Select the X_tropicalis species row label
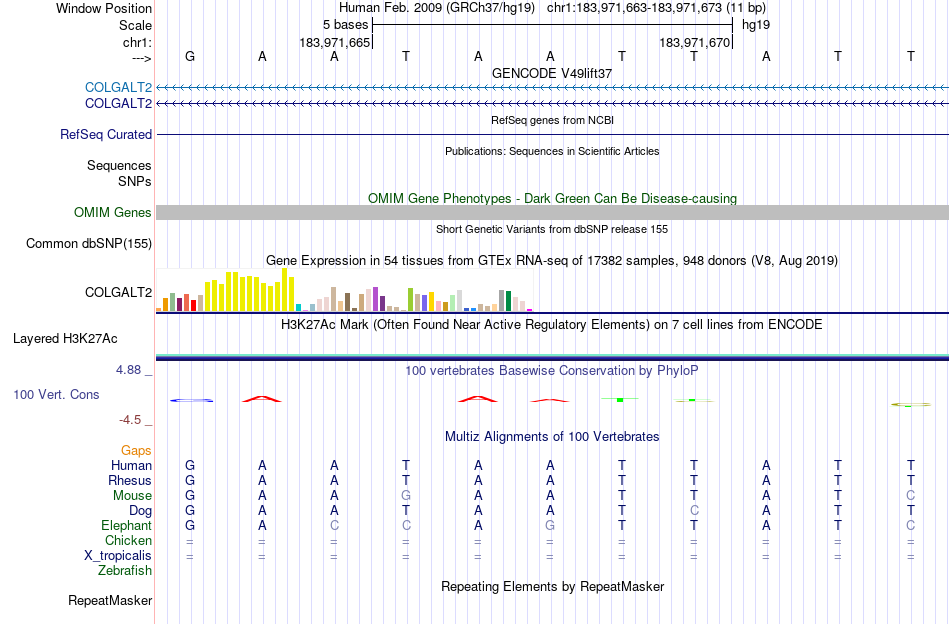 (118, 556)
